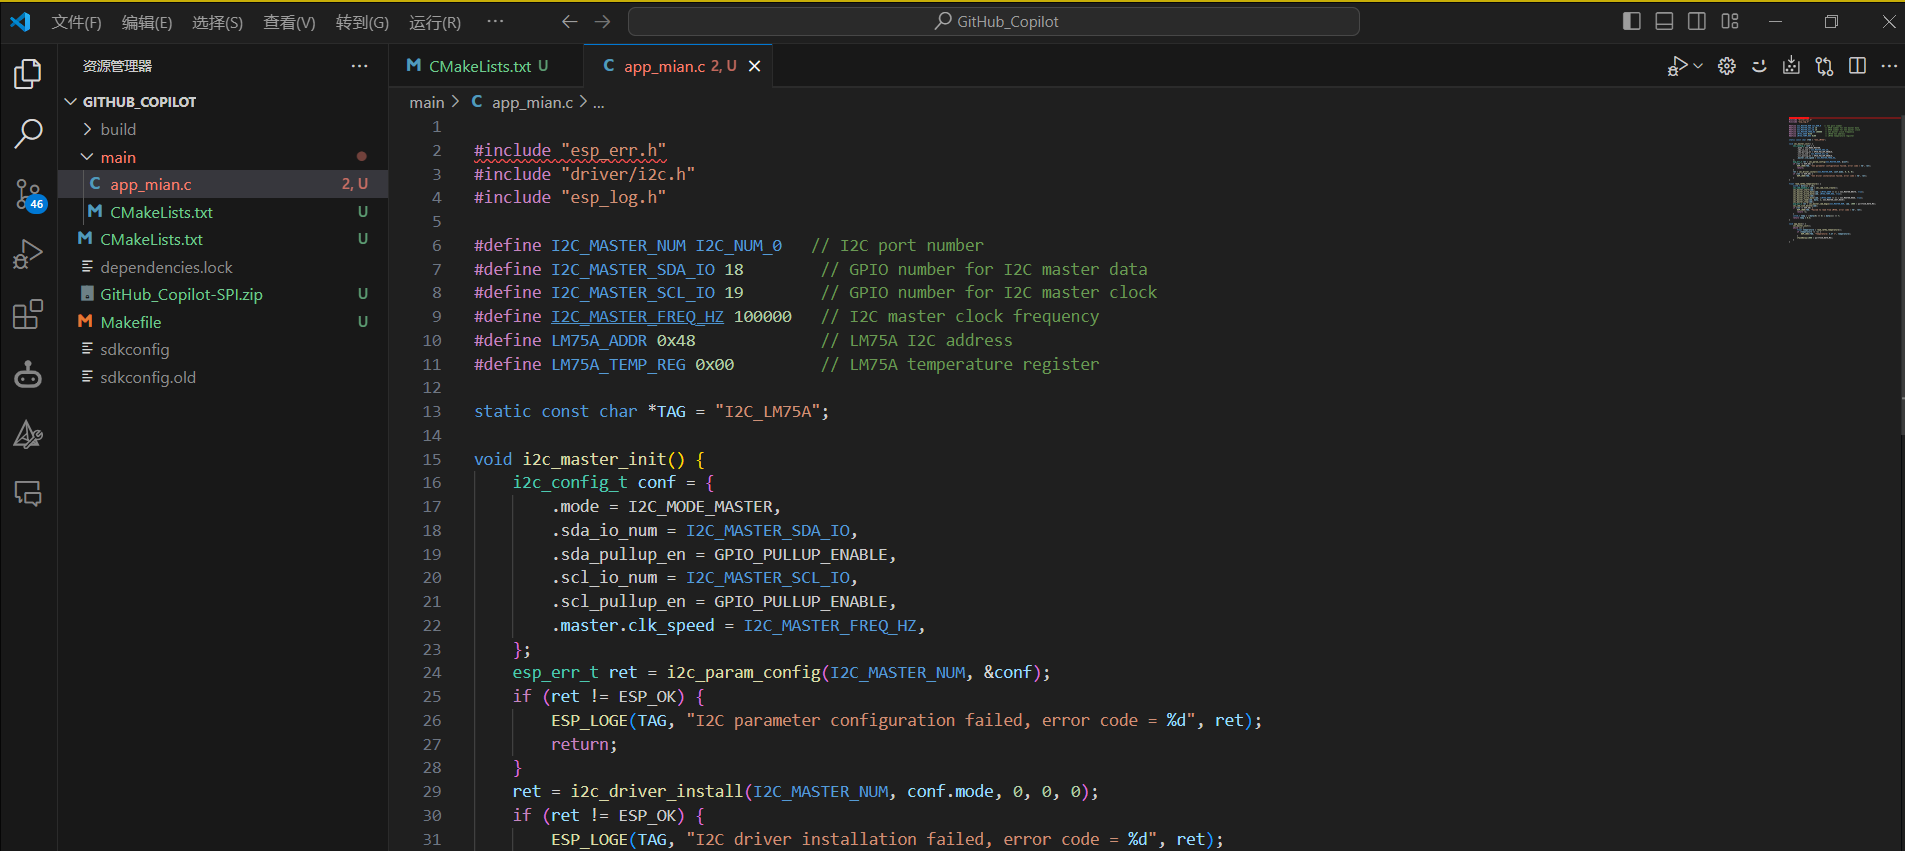This screenshot has width=1905, height=851.
Task: Open the ruler-and-pencil activity bar icon
Action: tap(28, 434)
